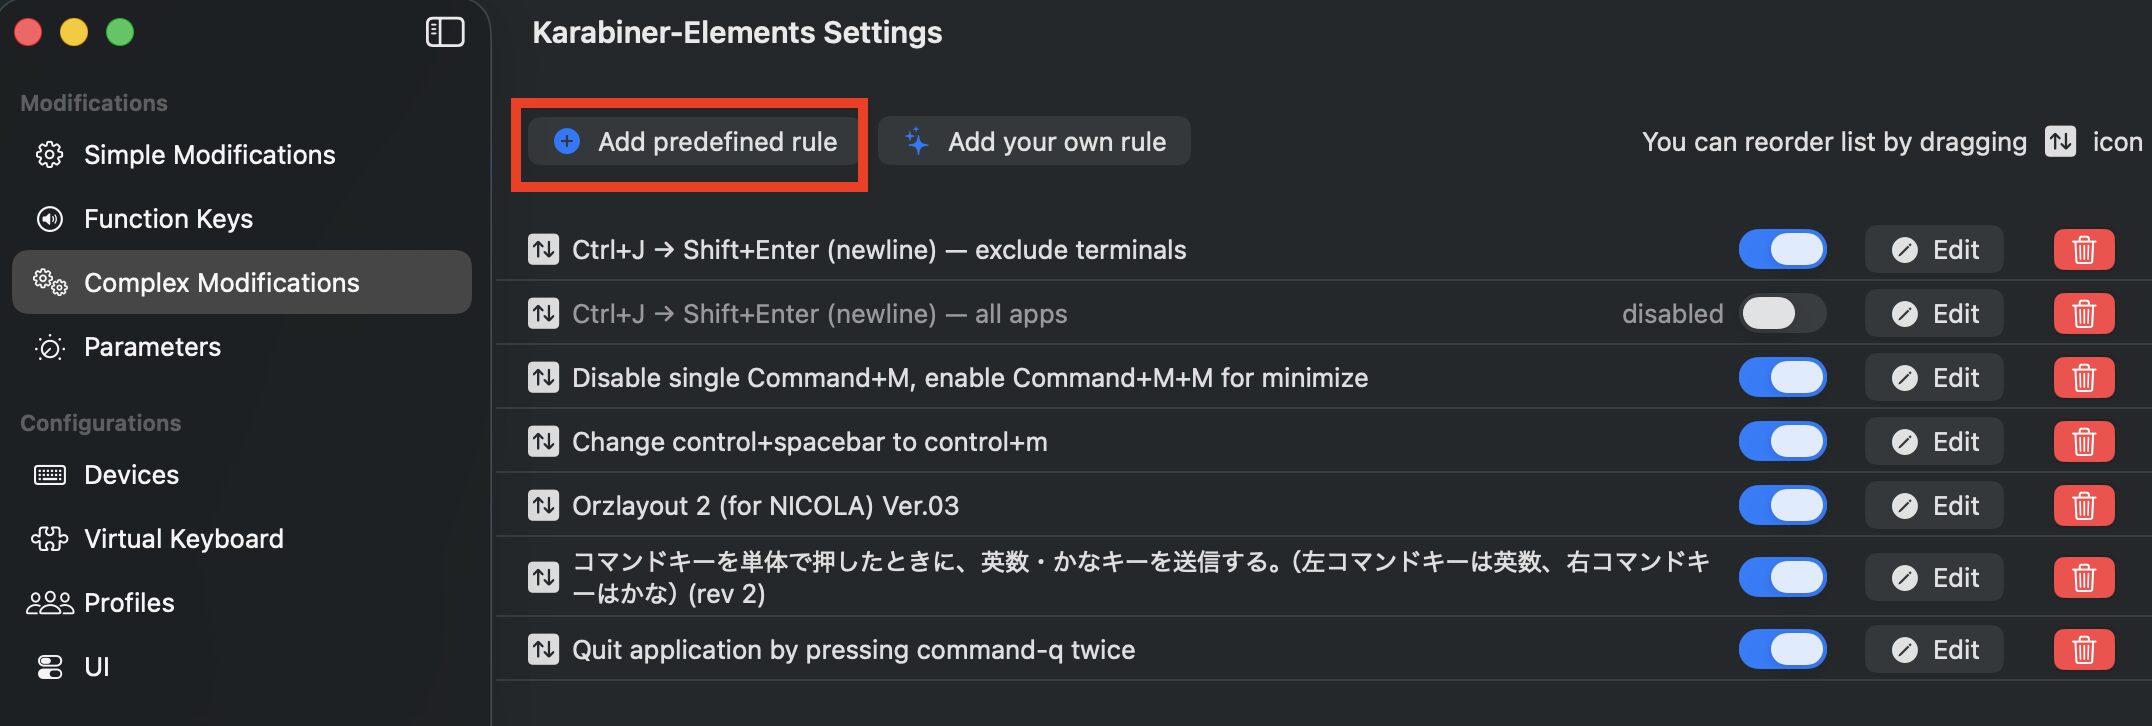The image size is (2152, 726).
Task: Click reorder handle of Quit application rule
Action: coord(543,650)
